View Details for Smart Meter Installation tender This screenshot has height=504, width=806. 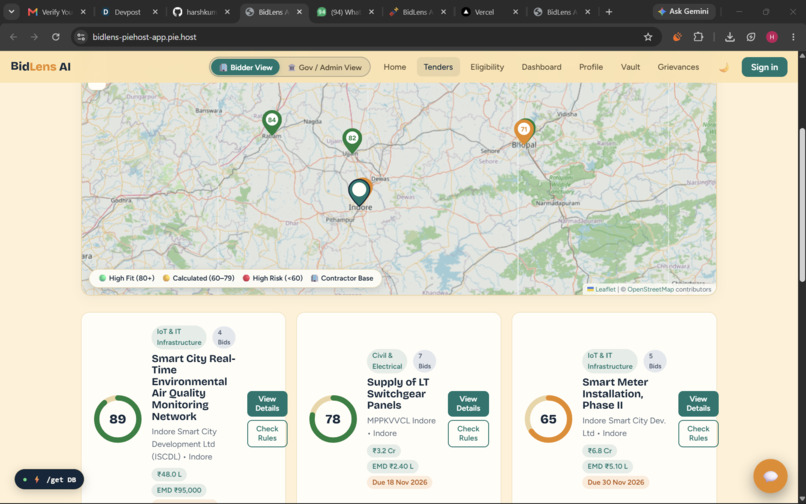click(698, 404)
